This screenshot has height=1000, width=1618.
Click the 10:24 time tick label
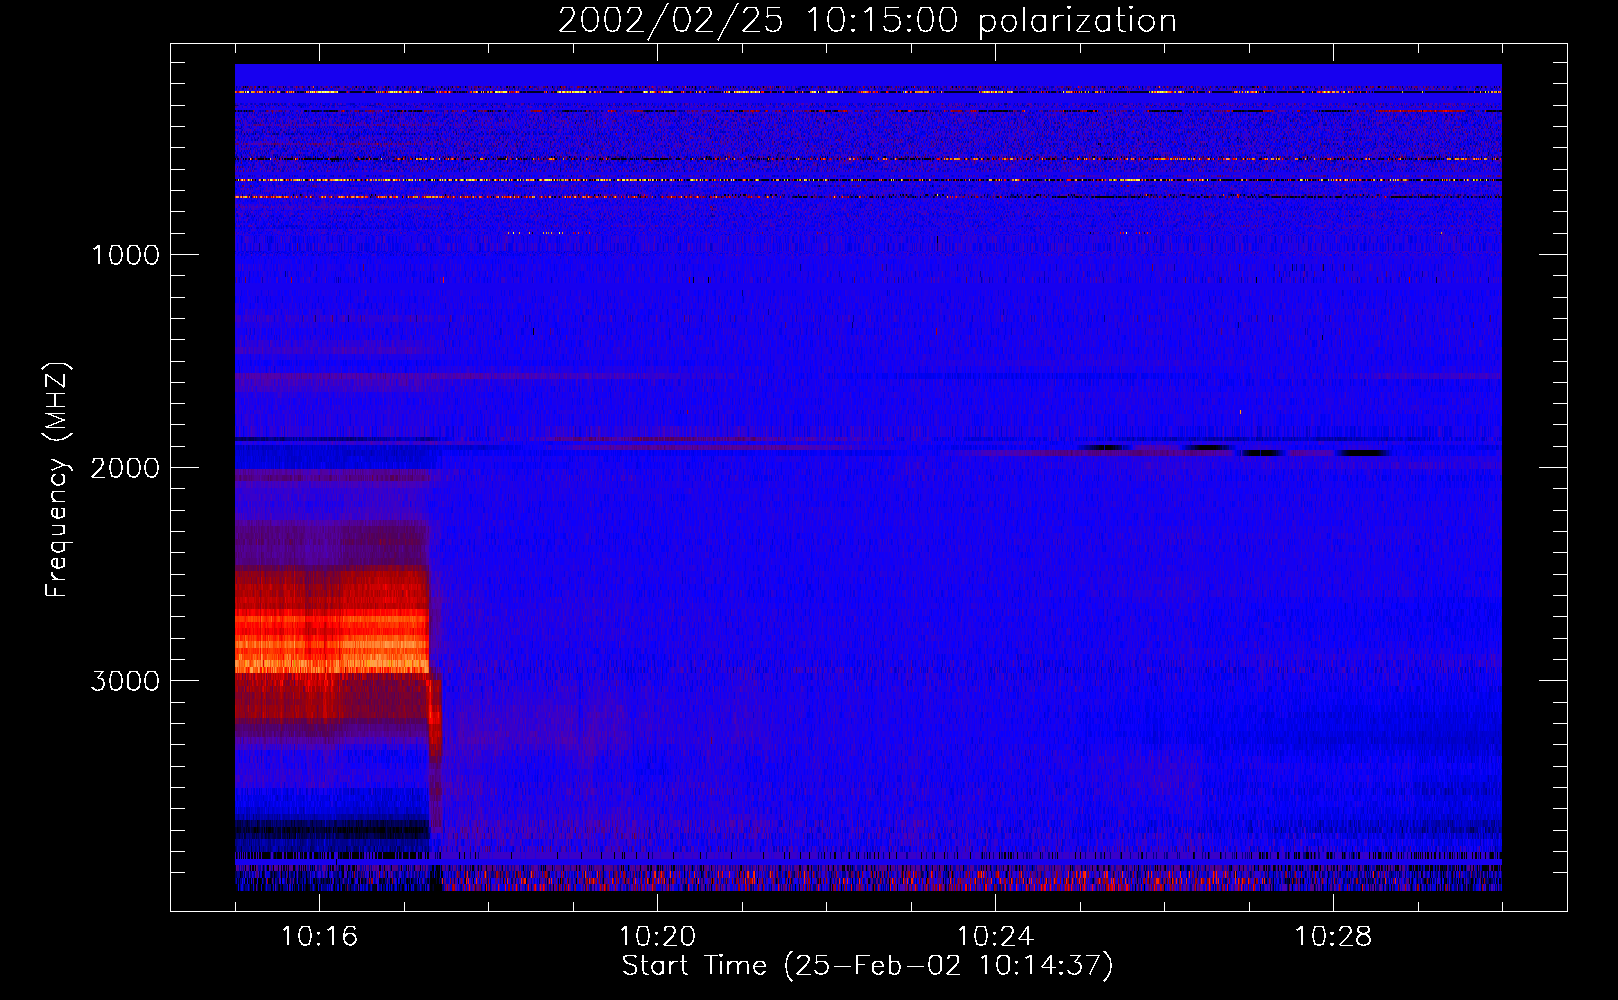click(995, 937)
